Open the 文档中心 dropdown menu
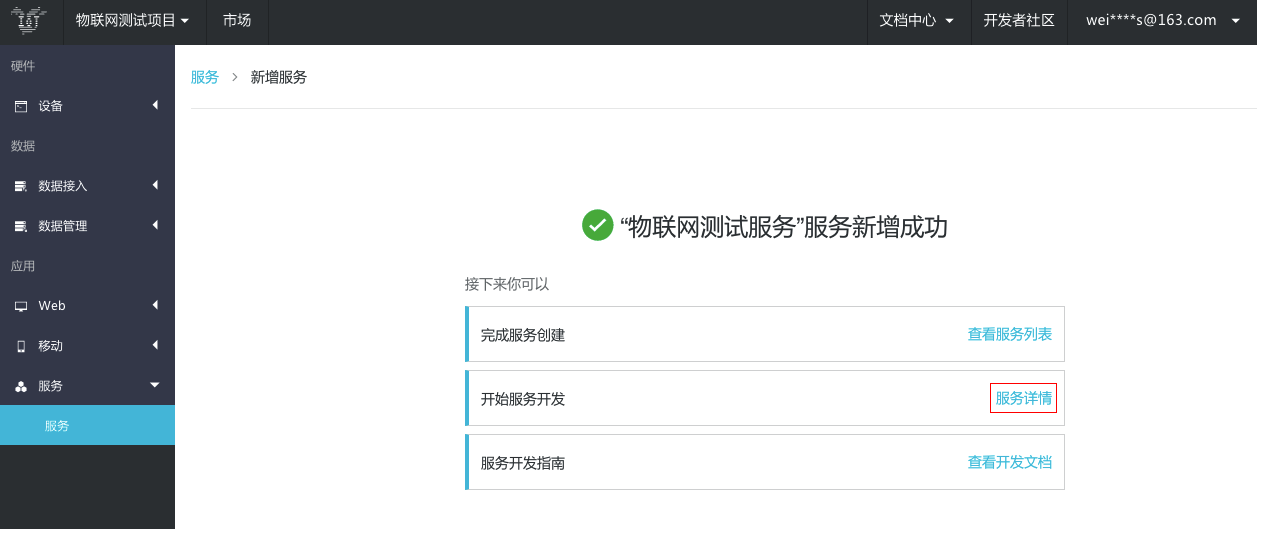This screenshot has width=1280, height=550. 917,20
